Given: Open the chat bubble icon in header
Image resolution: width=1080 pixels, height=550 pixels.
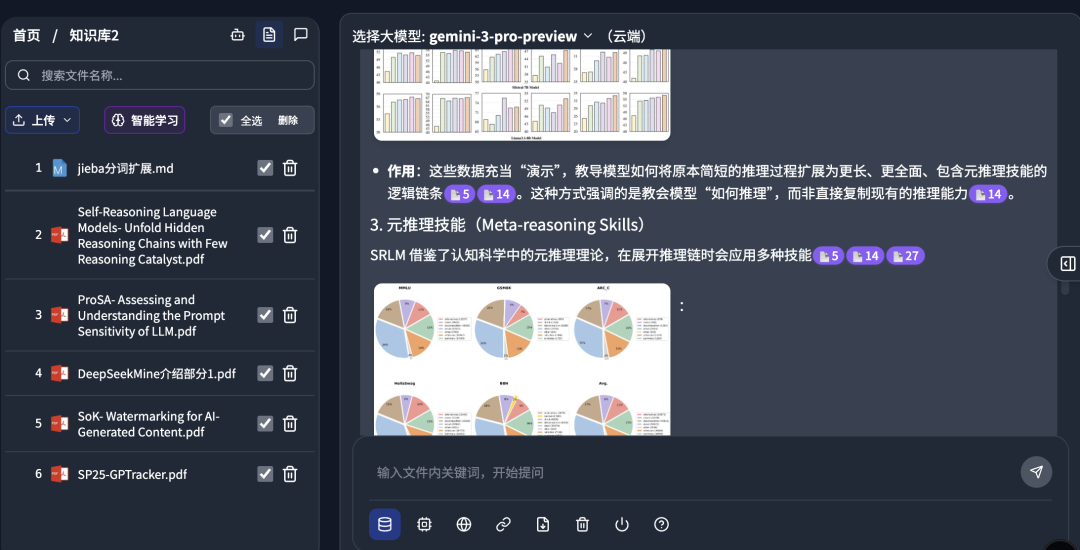Looking at the screenshot, I should tap(301, 35).
